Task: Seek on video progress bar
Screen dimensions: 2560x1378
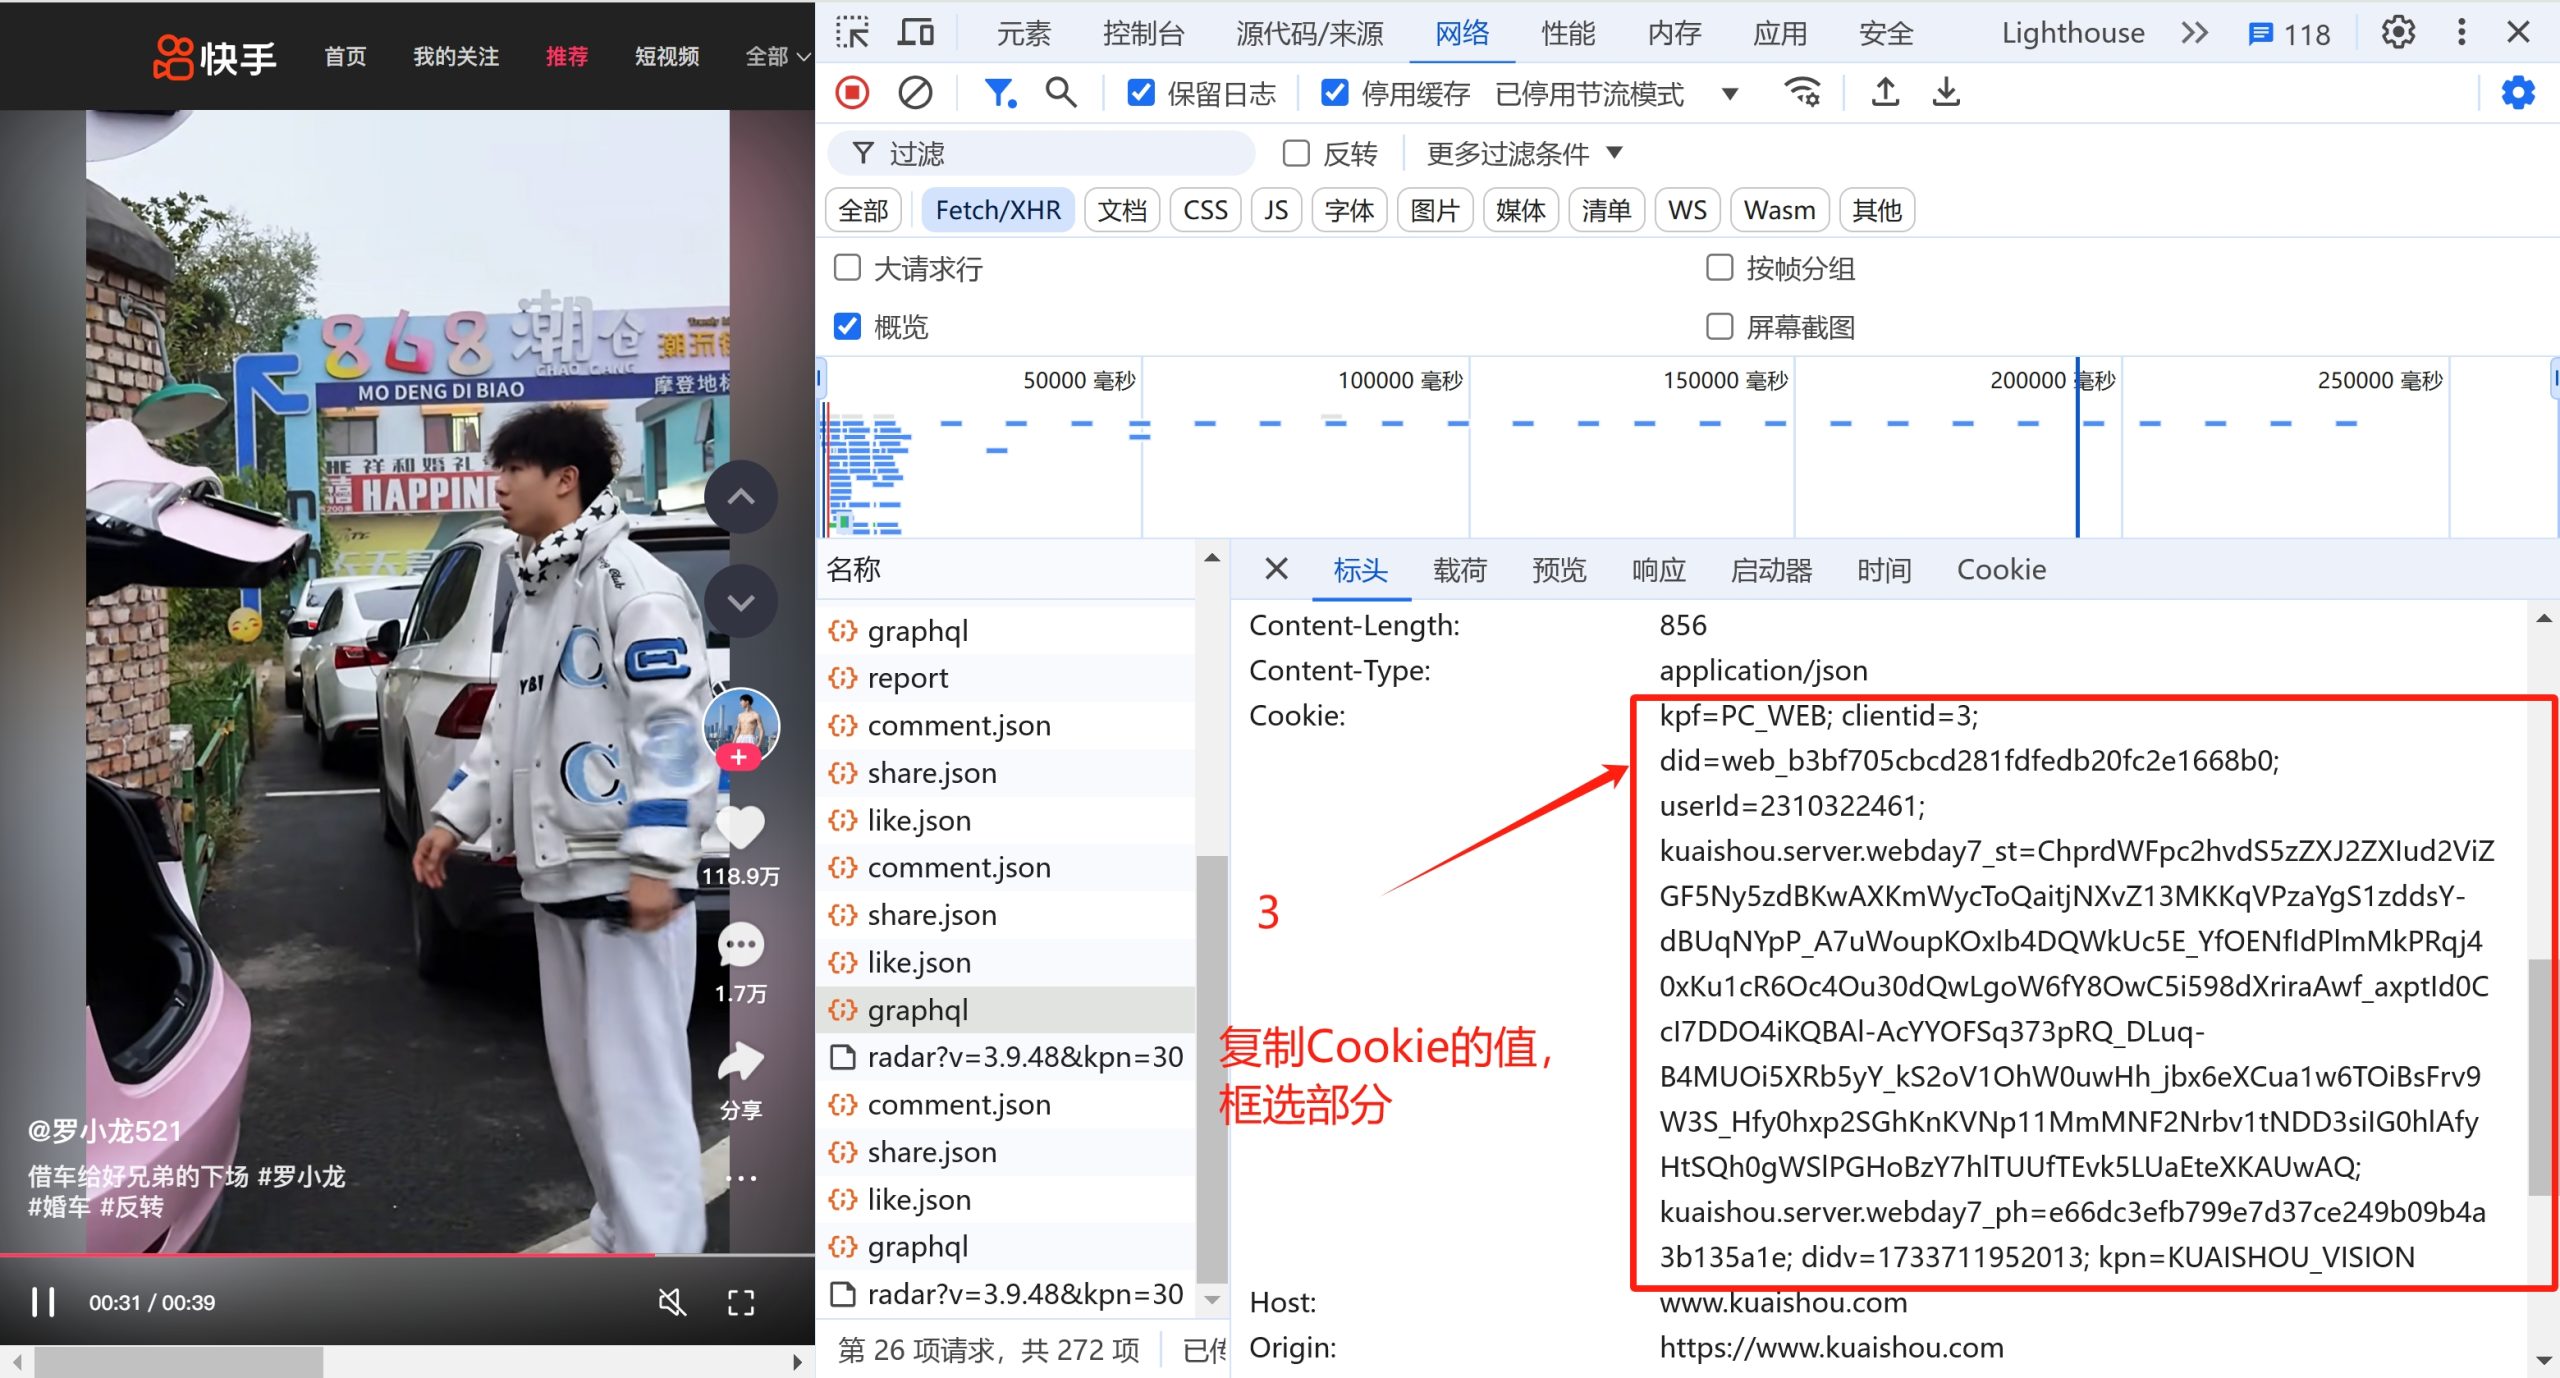Action: 407,1254
